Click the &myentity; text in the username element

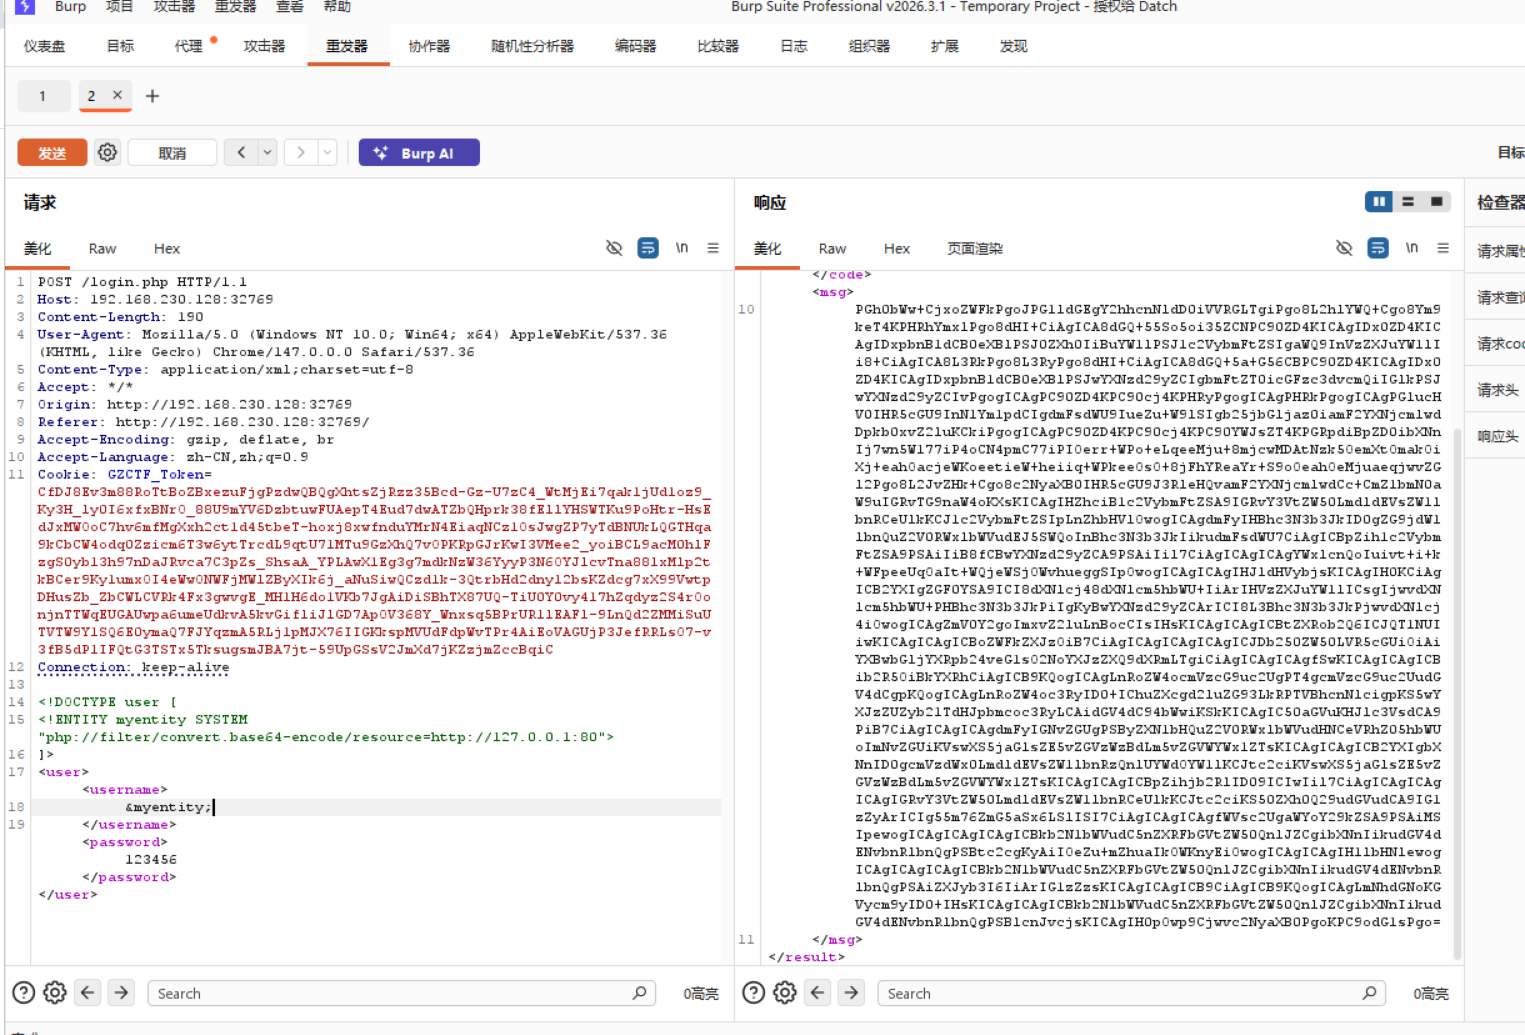coord(168,807)
